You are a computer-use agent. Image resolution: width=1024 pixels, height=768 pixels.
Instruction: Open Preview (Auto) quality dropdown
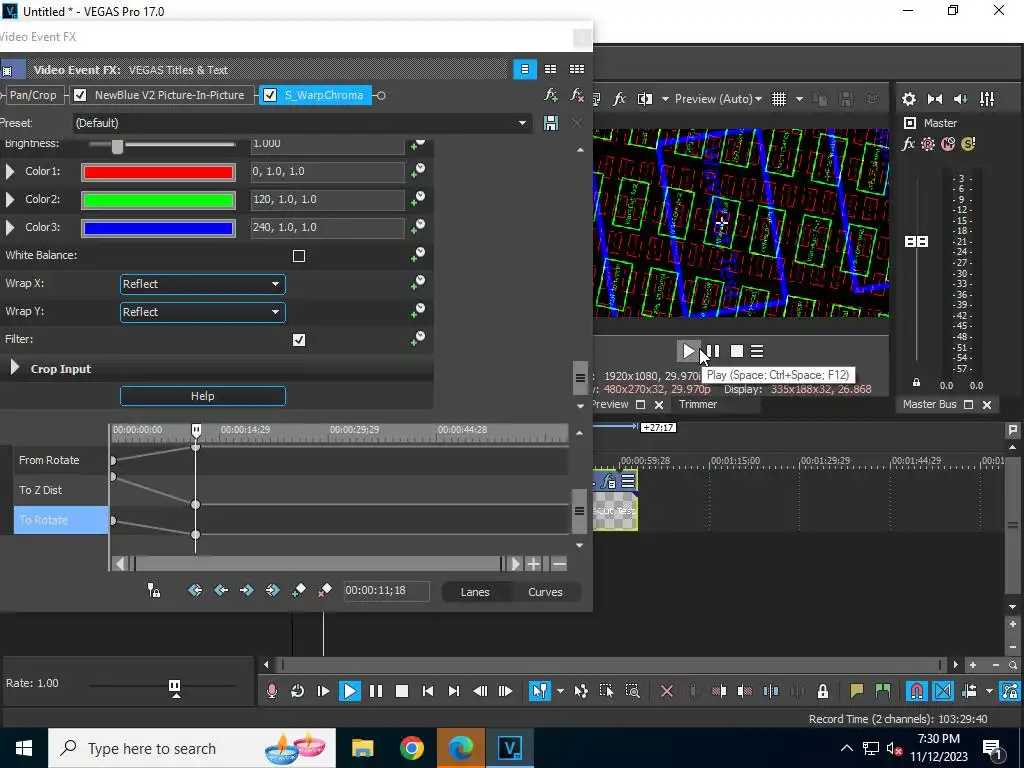tap(718, 99)
